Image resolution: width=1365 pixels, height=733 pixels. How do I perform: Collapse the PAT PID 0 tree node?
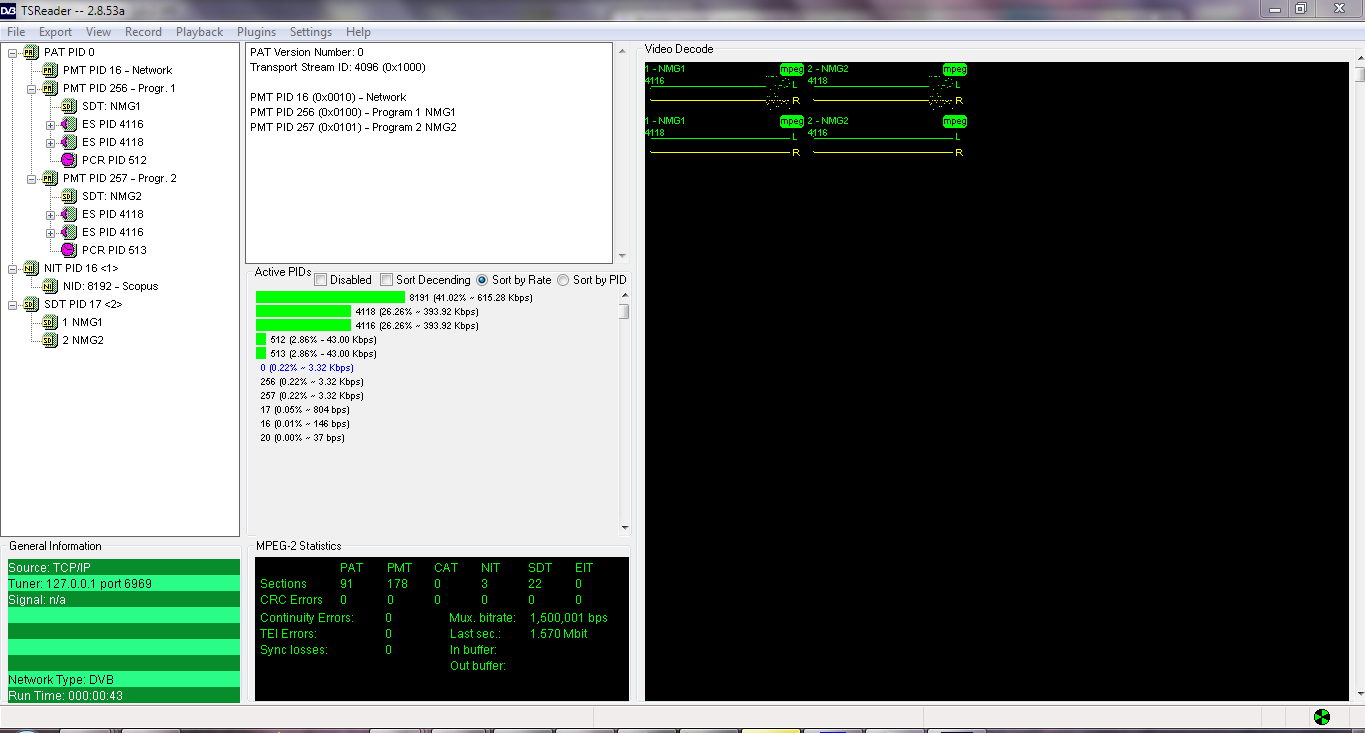click(x=12, y=52)
